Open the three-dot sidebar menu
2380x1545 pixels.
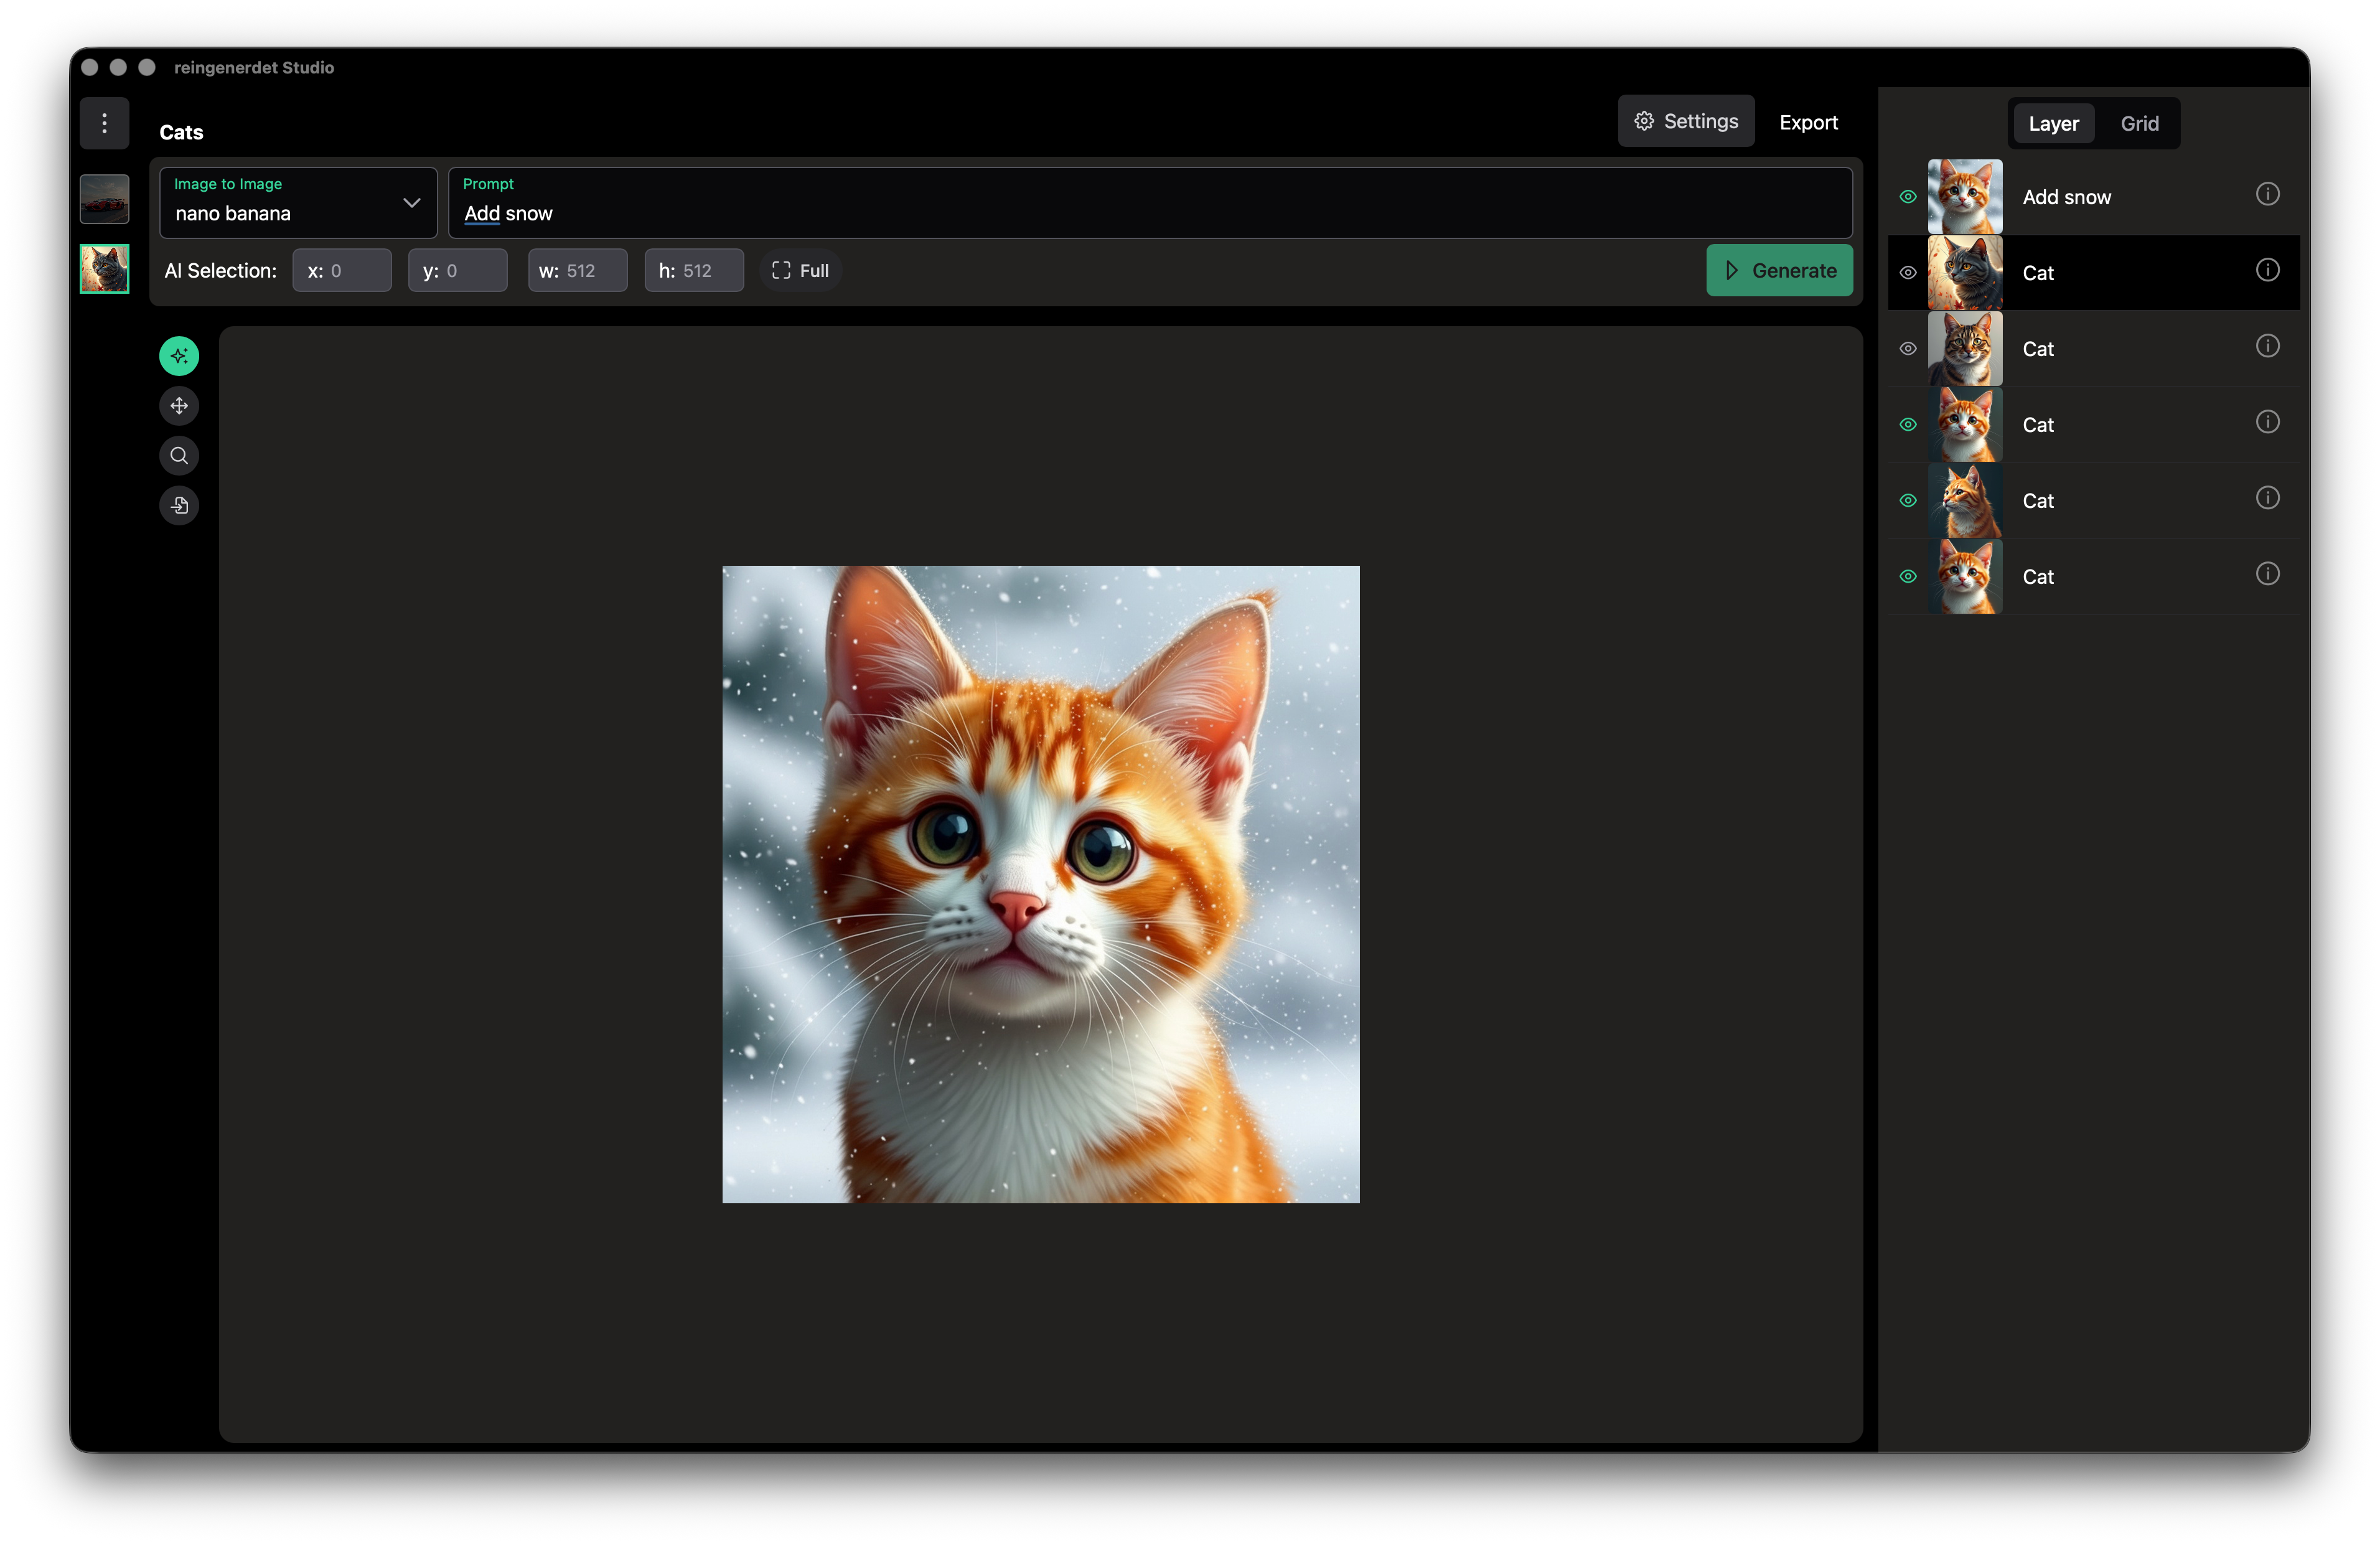(104, 123)
